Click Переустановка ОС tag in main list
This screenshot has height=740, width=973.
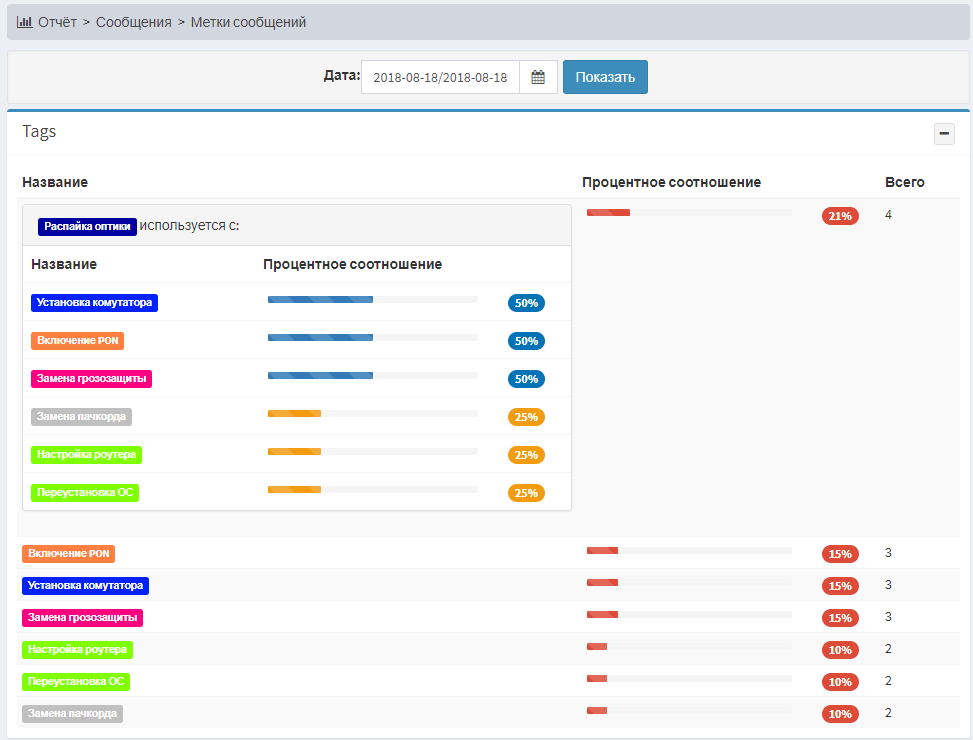(76, 682)
